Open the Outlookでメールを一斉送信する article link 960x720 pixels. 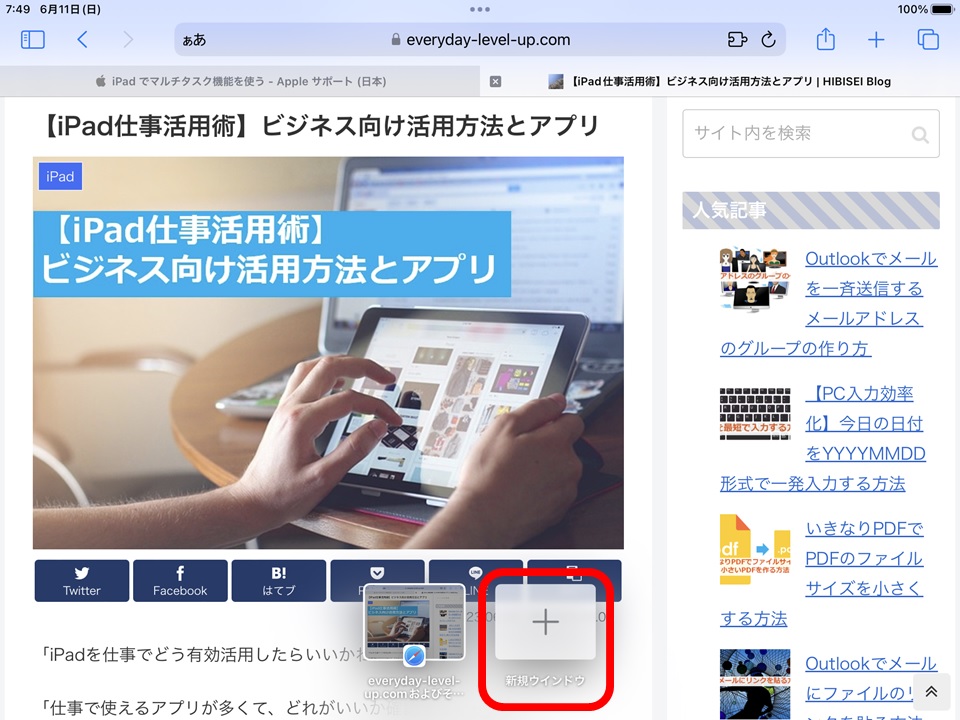(828, 304)
